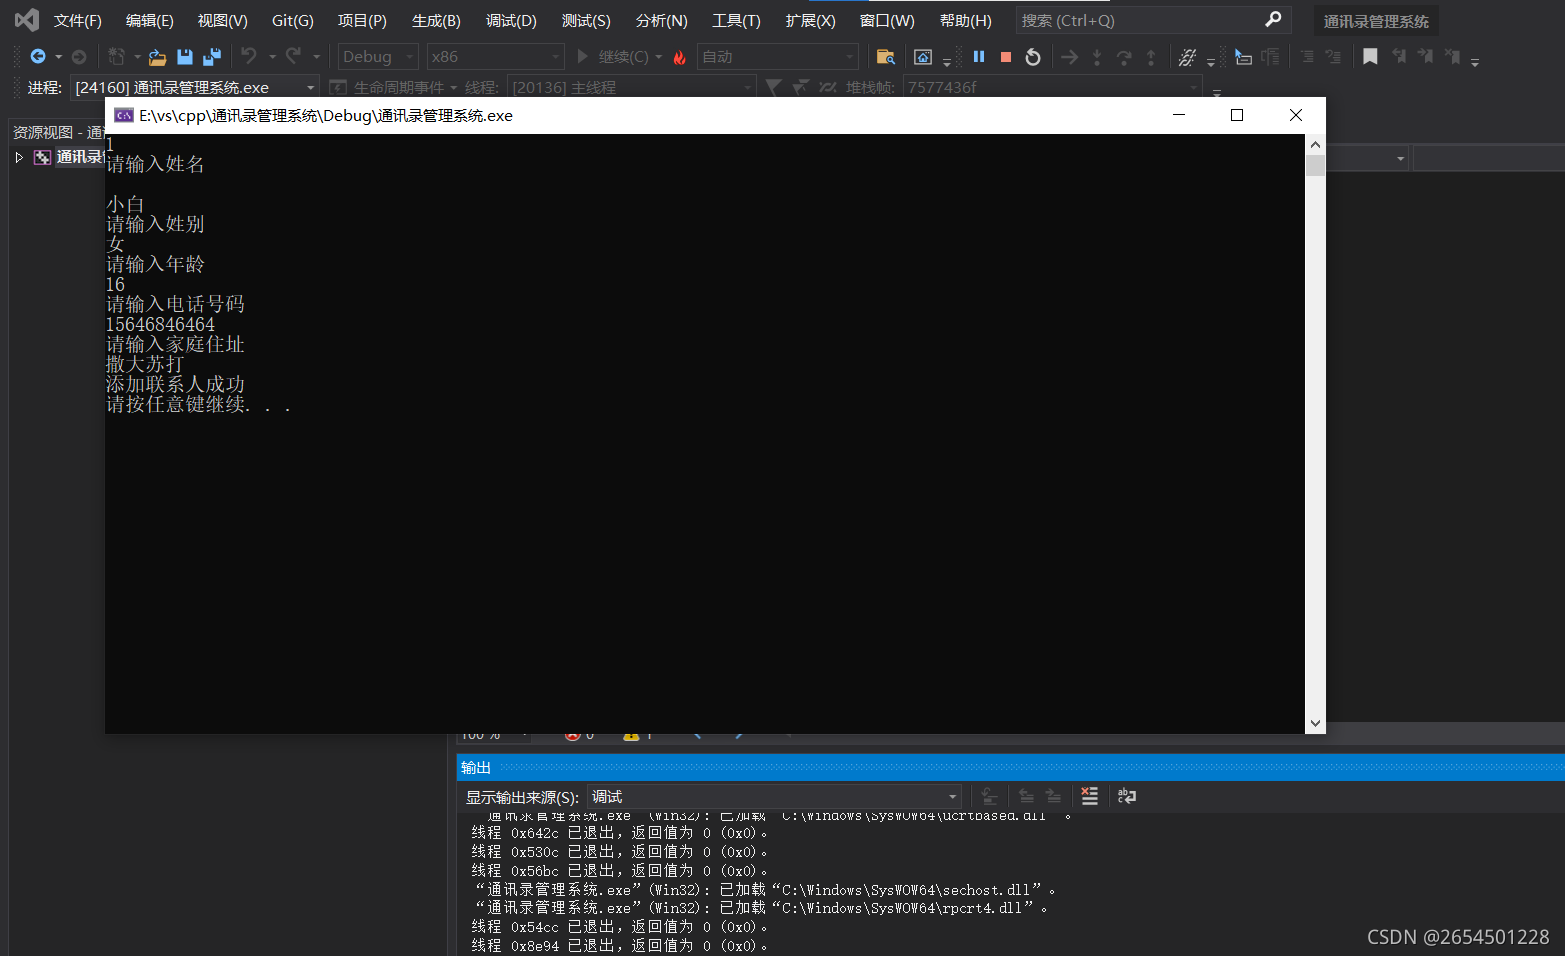1565x956 pixels.
Task: Restart the debug session
Action: 1033,57
